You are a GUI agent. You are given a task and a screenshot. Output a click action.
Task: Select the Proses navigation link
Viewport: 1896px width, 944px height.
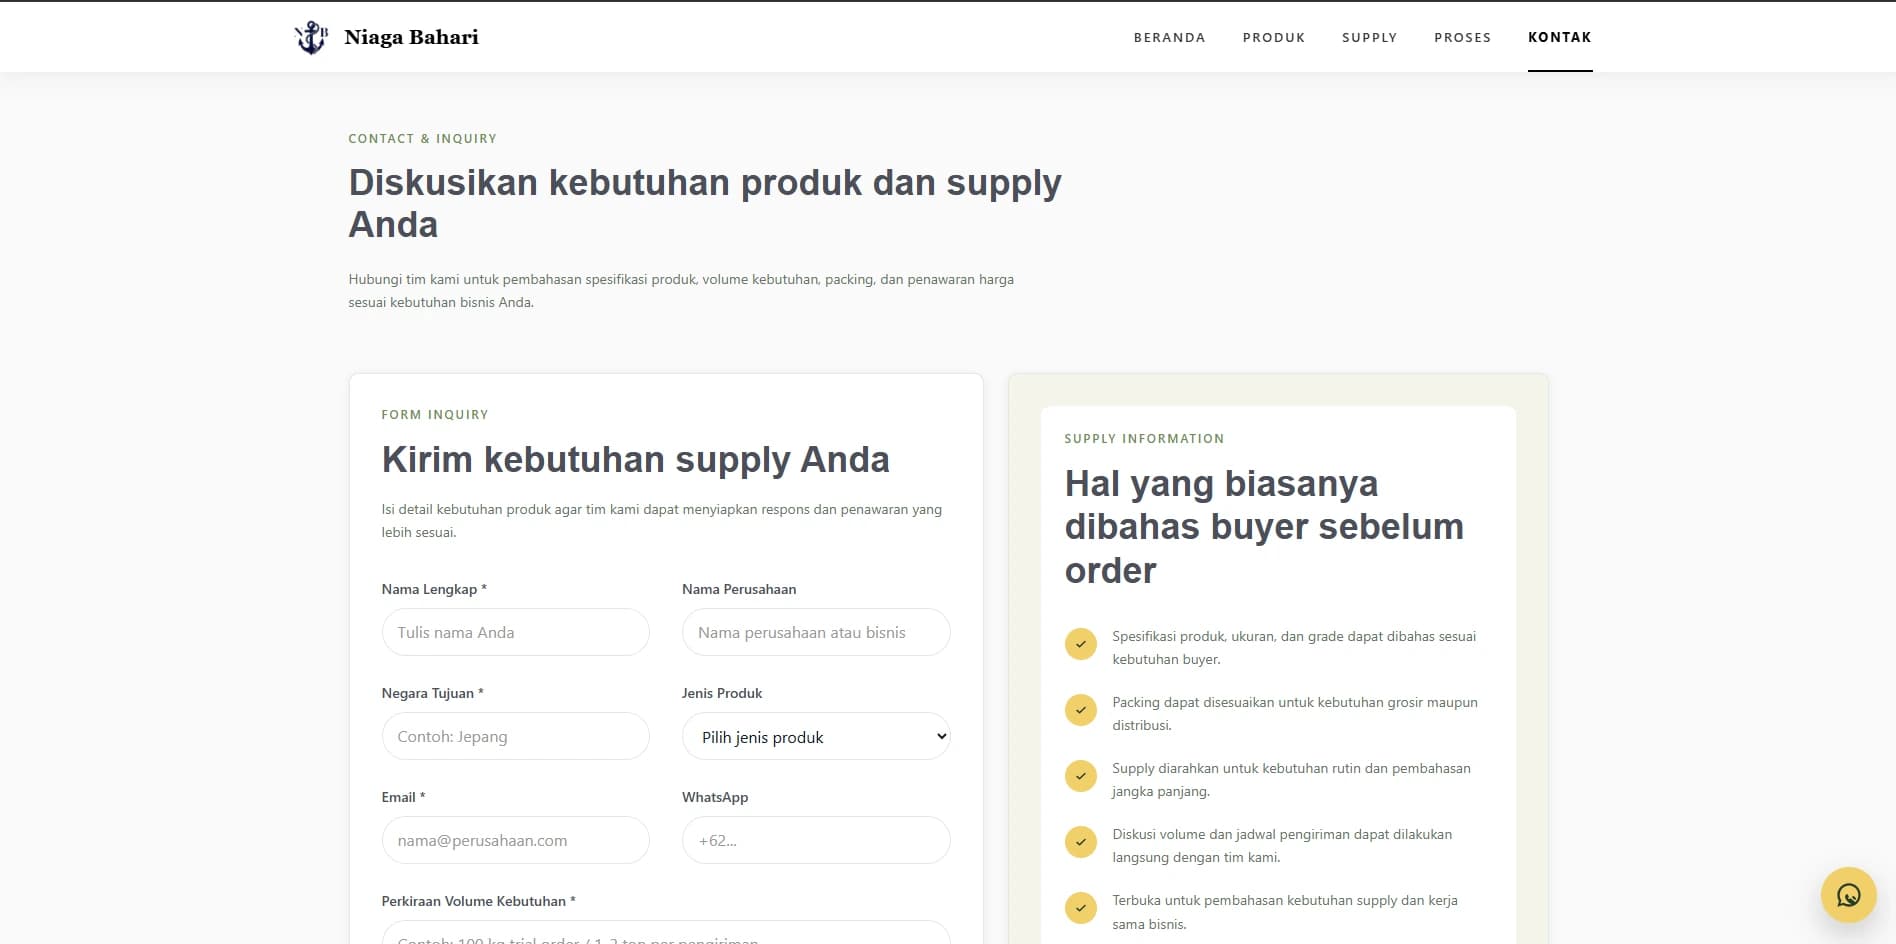1462,38
